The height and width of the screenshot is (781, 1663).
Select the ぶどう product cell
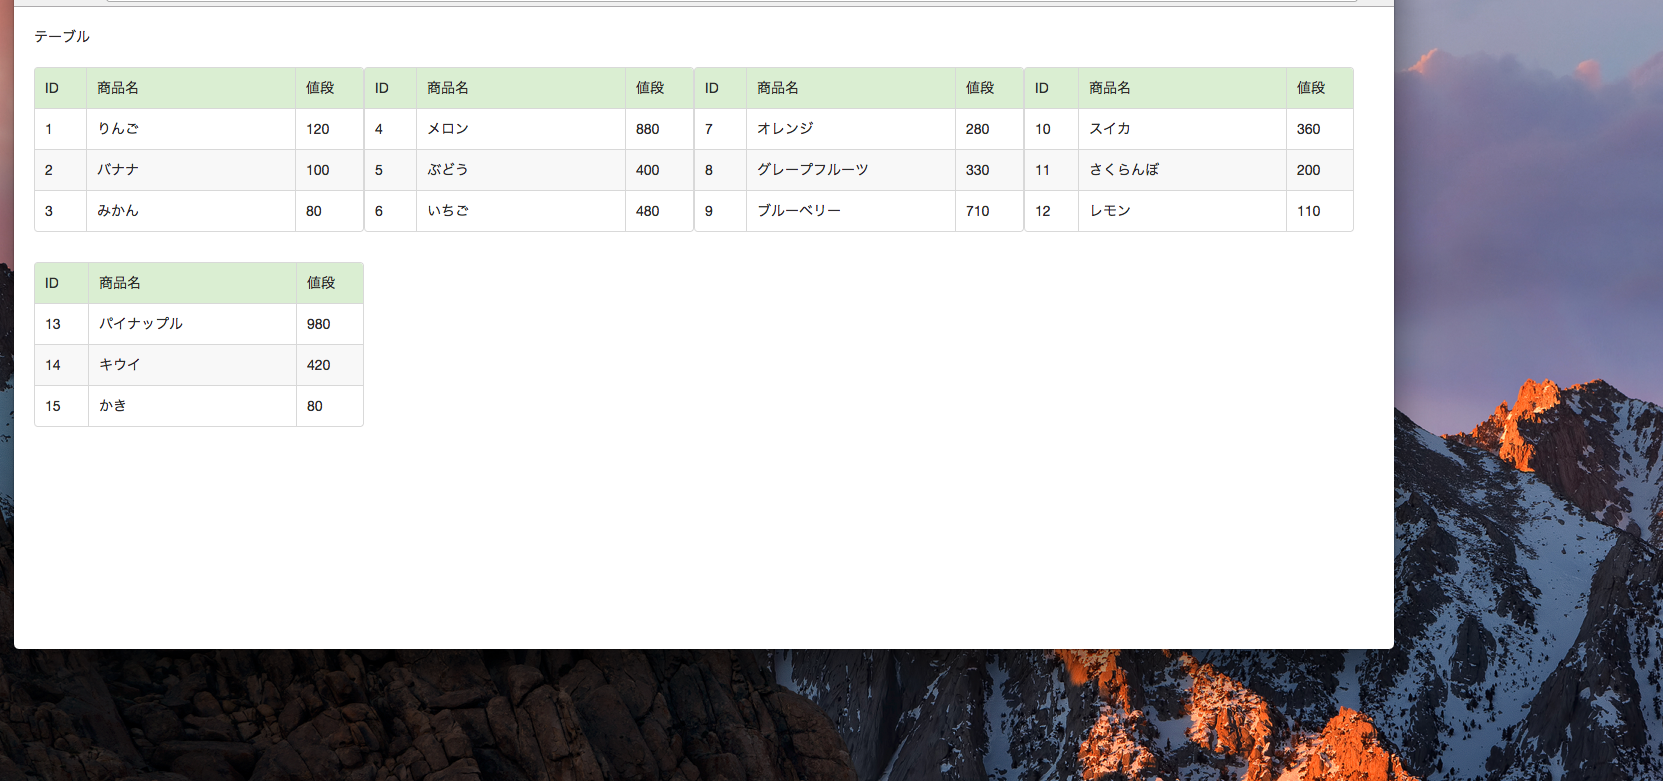click(x=521, y=170)
